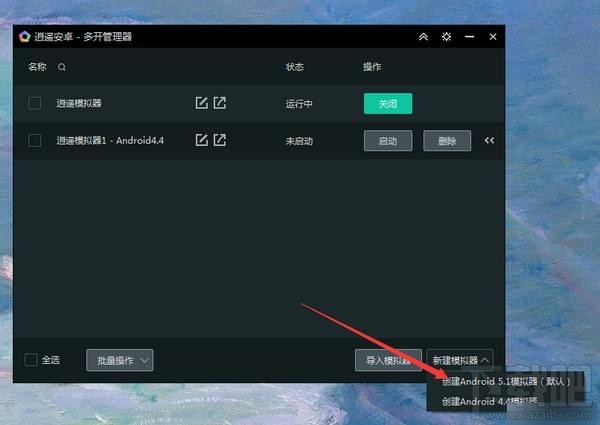Click export icon for 逍遥模拟器1 - Android4.4
The height and width of the screenshot is (425, 600).
[220, 140]
